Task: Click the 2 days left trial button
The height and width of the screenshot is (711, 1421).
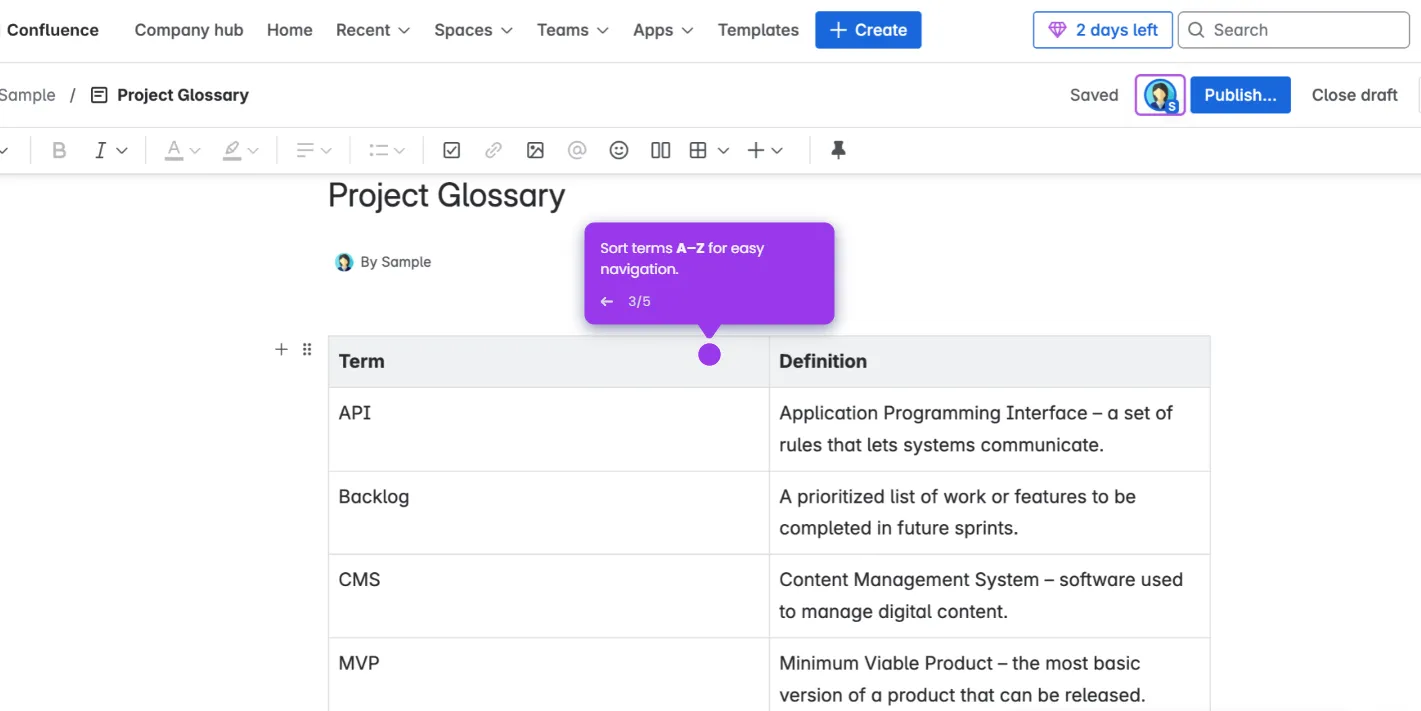Action: click(1102, 30)
